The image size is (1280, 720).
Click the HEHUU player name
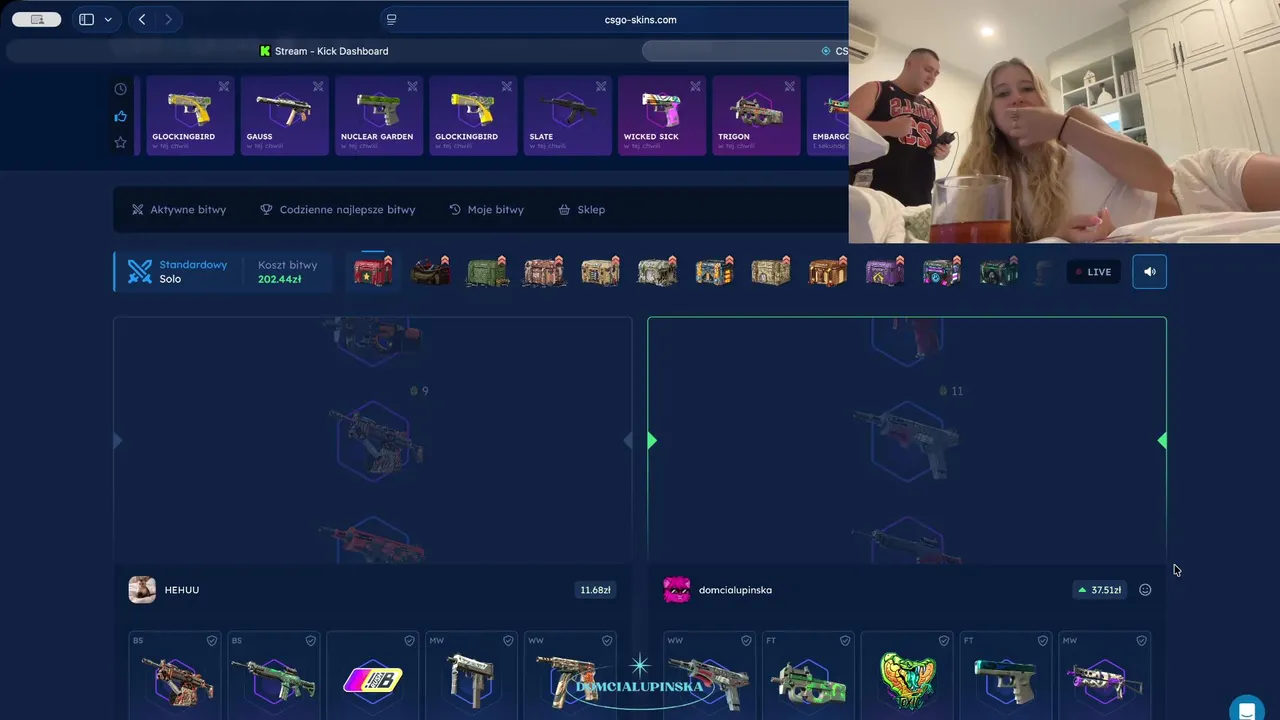click(182, 590)
